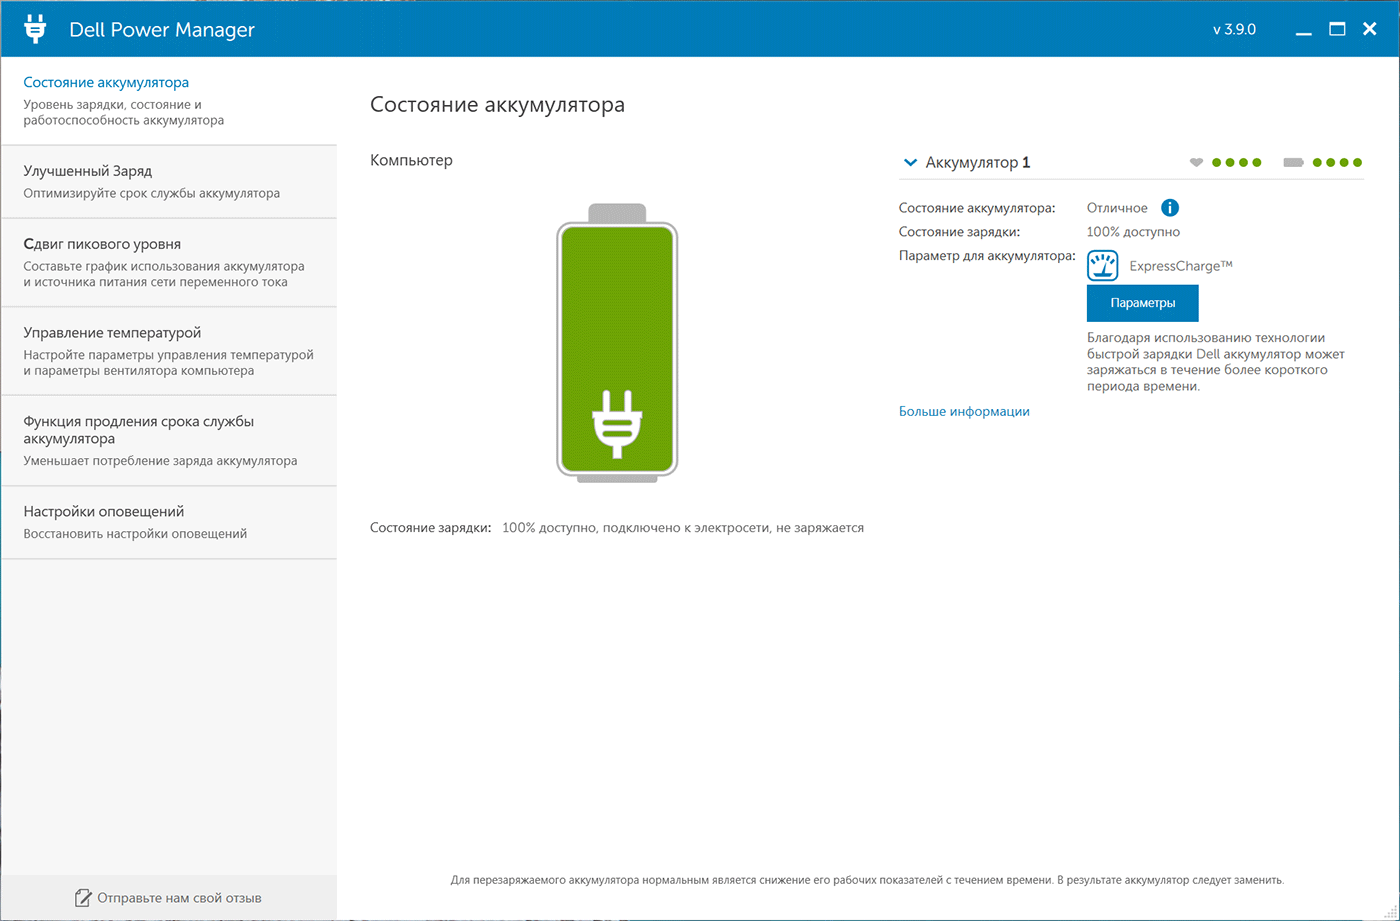This screenshot has height=921, width=1400.
Task: Follow the "Больше информации" link
Action: click(964, 411)
